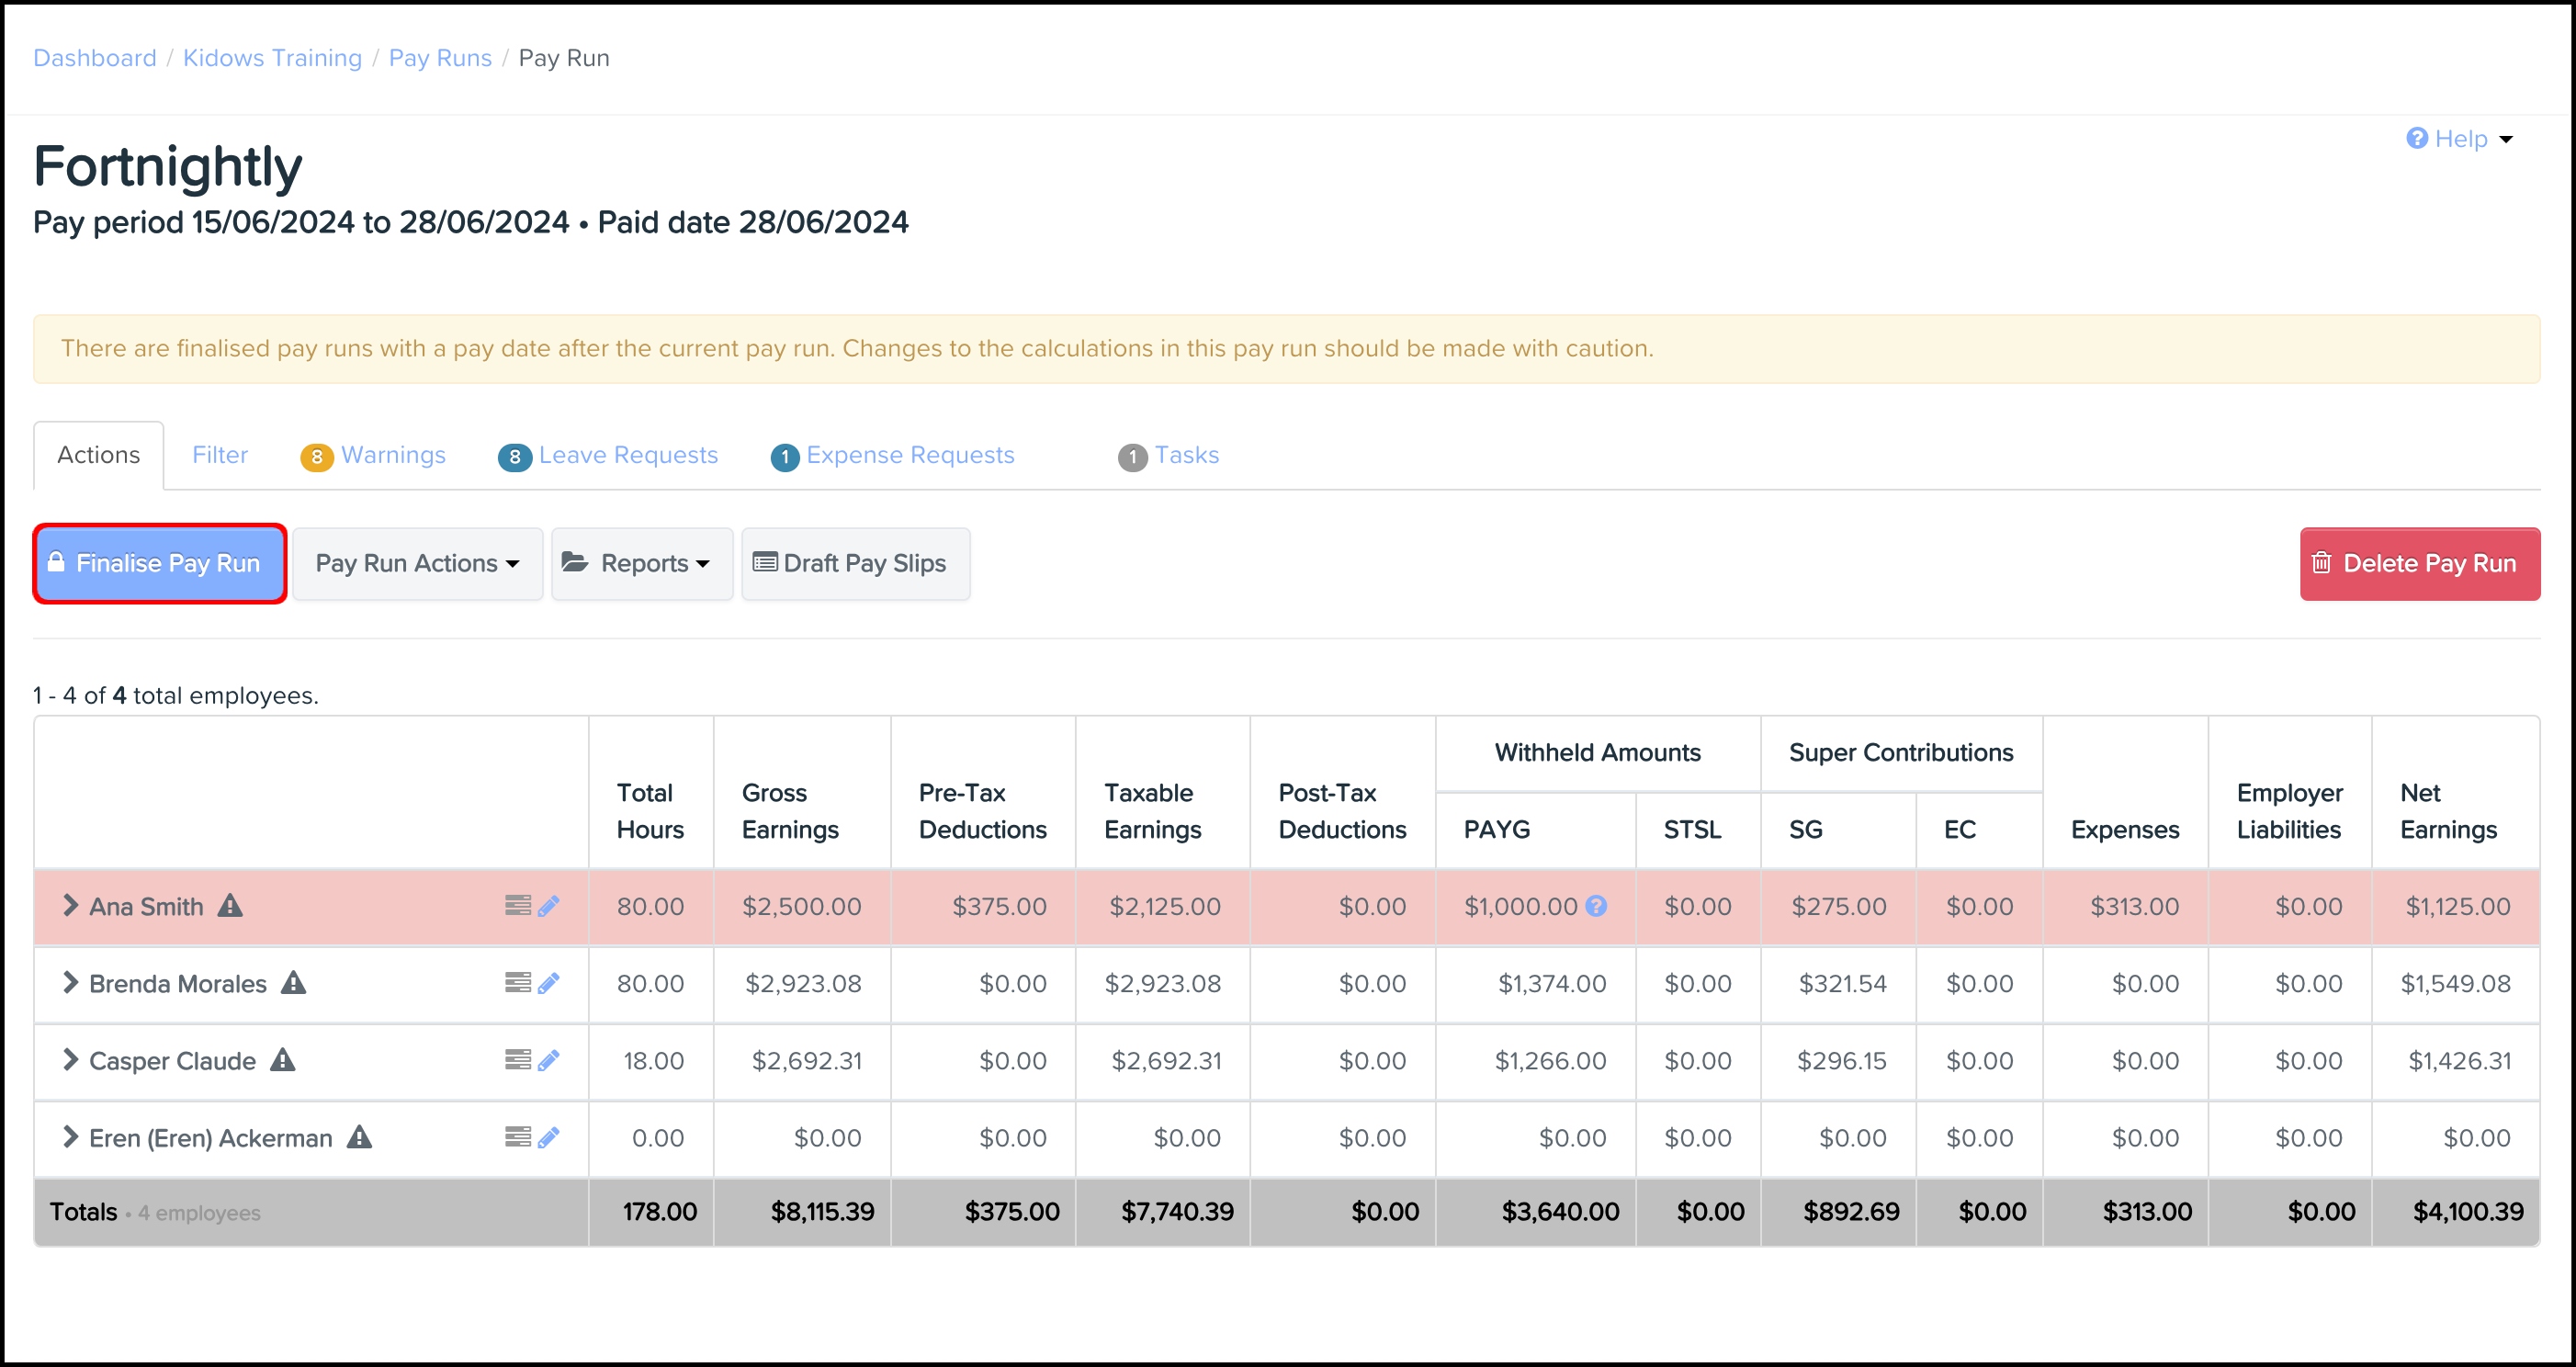2576x1367 pixels.
Task: Click PAYG help question mark icon
Action: 1596,906
